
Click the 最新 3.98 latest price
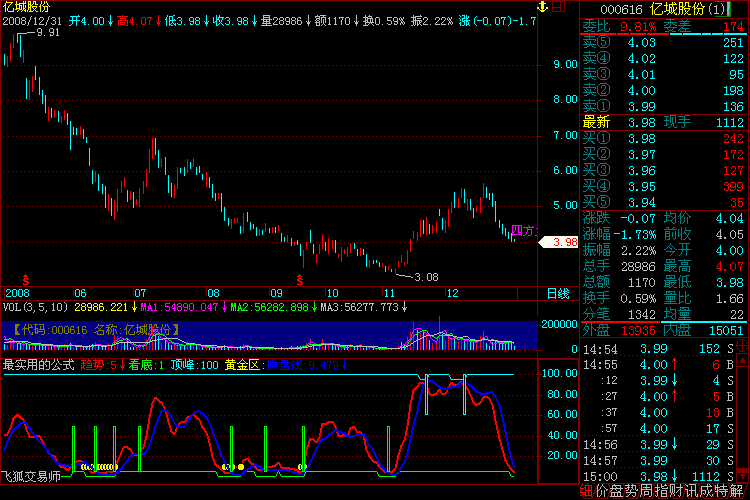pyautogui.click(x=641, y=122)
